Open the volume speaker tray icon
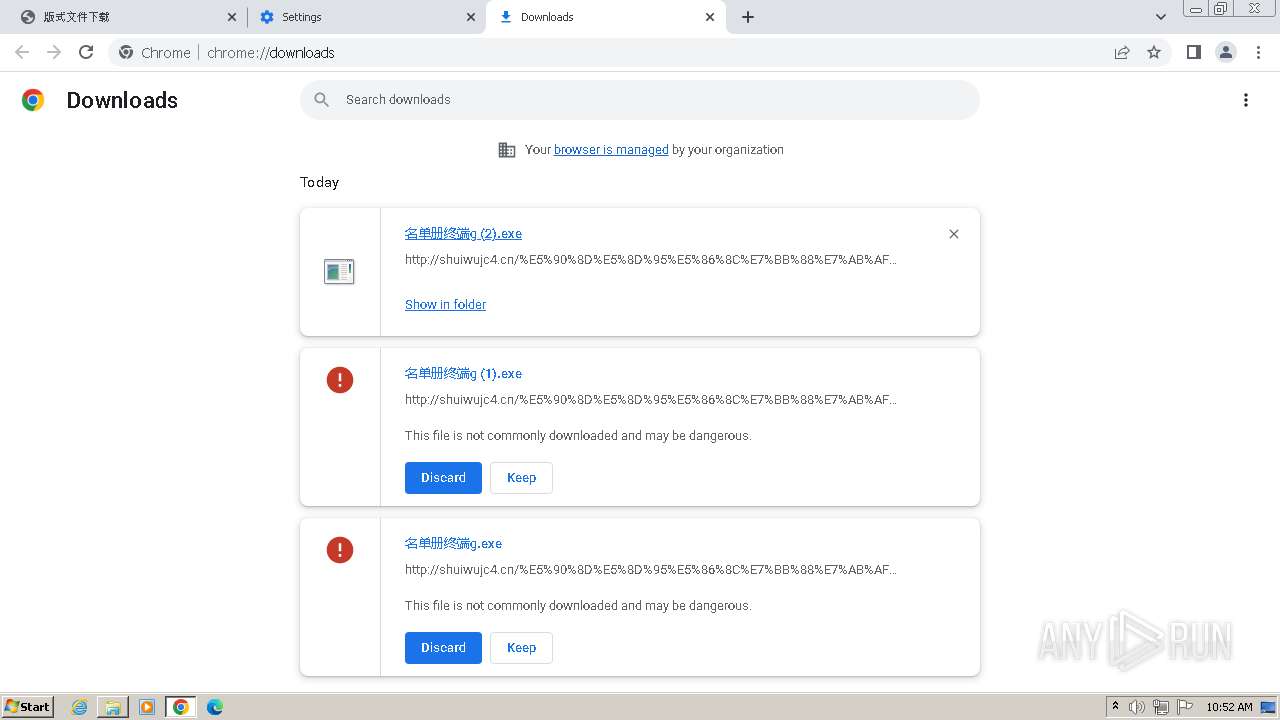This screenshot has width=1280, height=720. coord(1137,707)
